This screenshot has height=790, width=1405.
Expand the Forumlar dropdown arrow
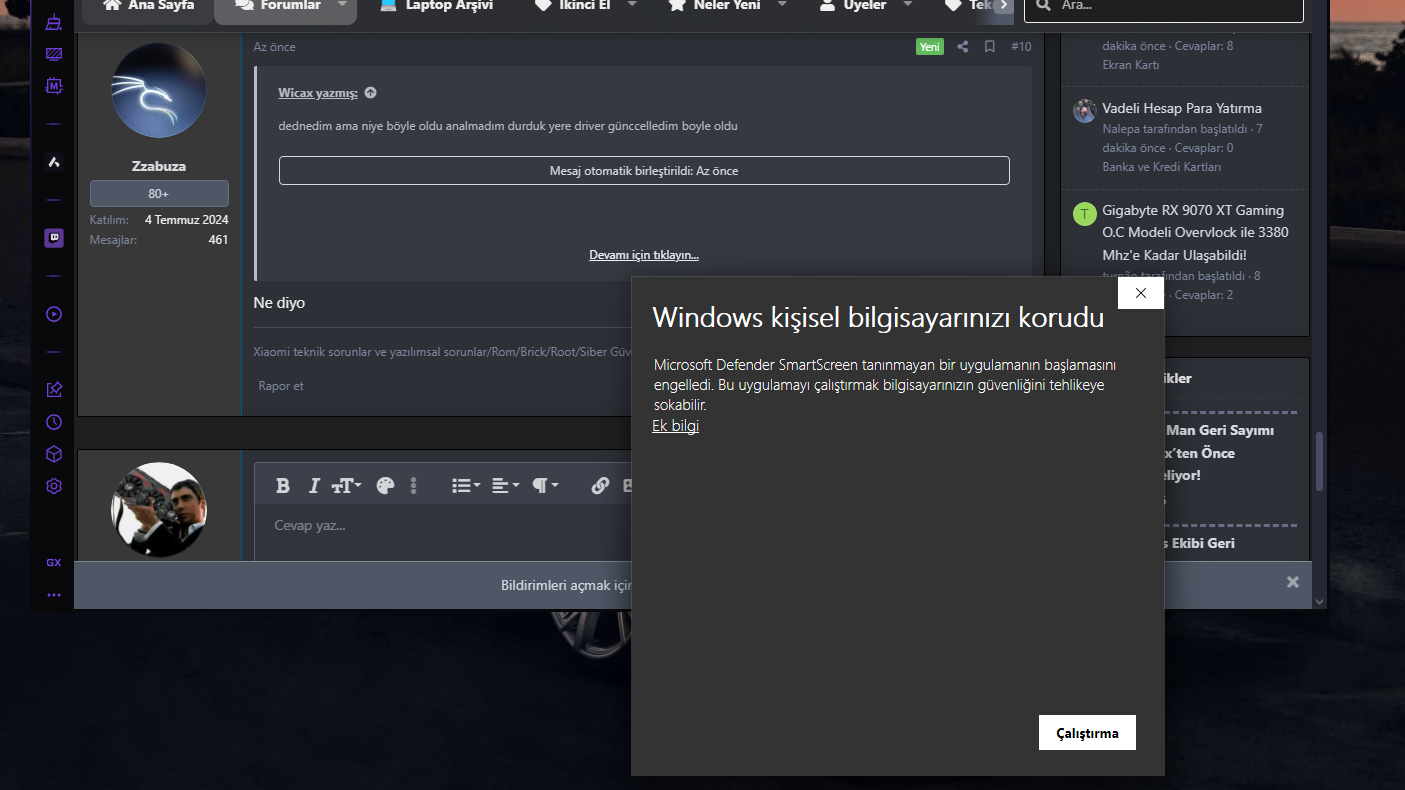point(341,5)
